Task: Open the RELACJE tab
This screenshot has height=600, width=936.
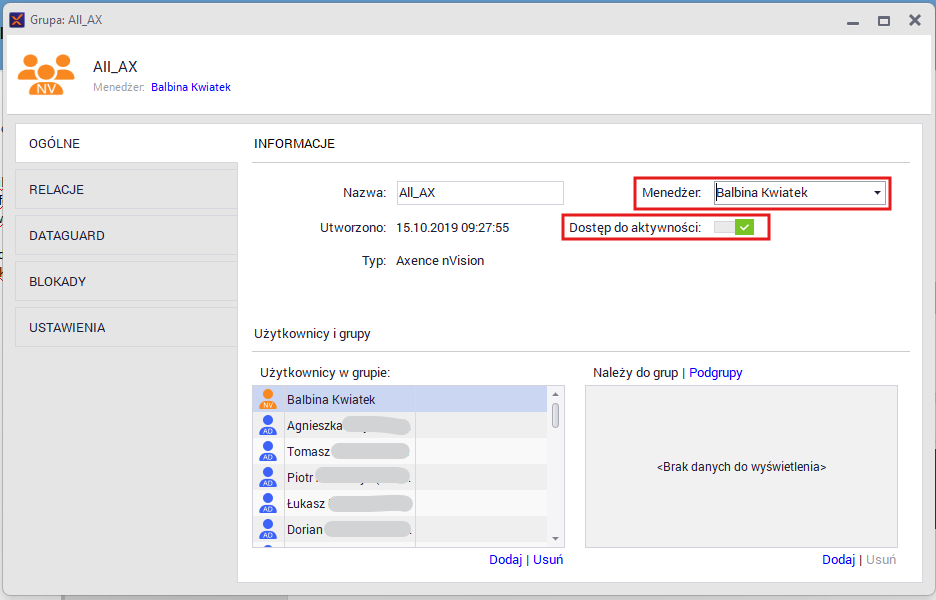Action: [126, 190]
